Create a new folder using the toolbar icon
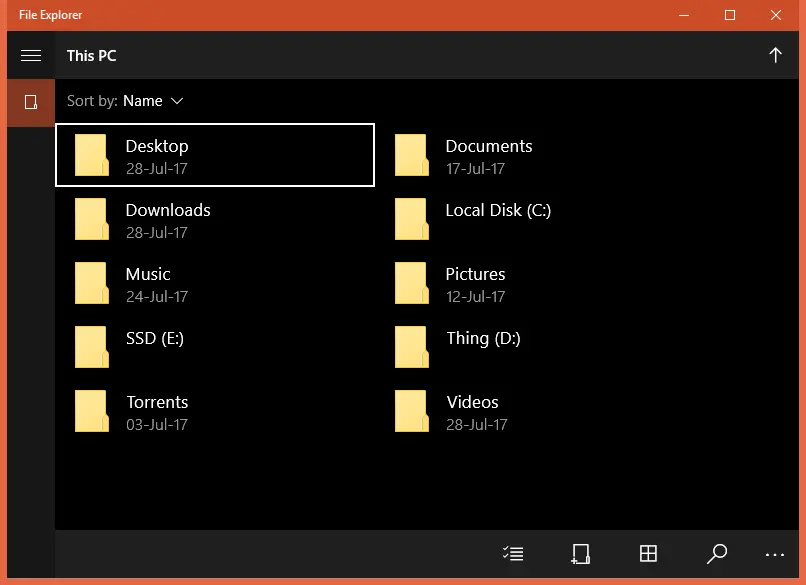 tap(580, 553)
